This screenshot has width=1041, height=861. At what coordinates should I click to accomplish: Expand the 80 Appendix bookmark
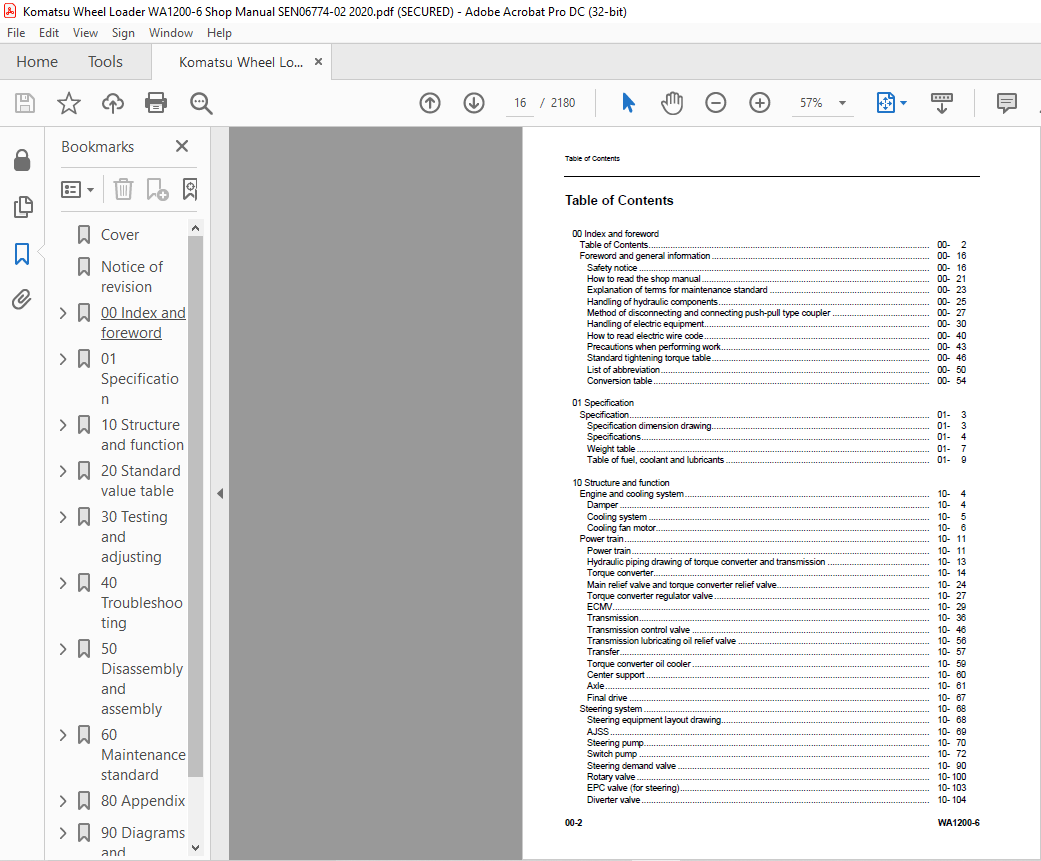point(63,801)
